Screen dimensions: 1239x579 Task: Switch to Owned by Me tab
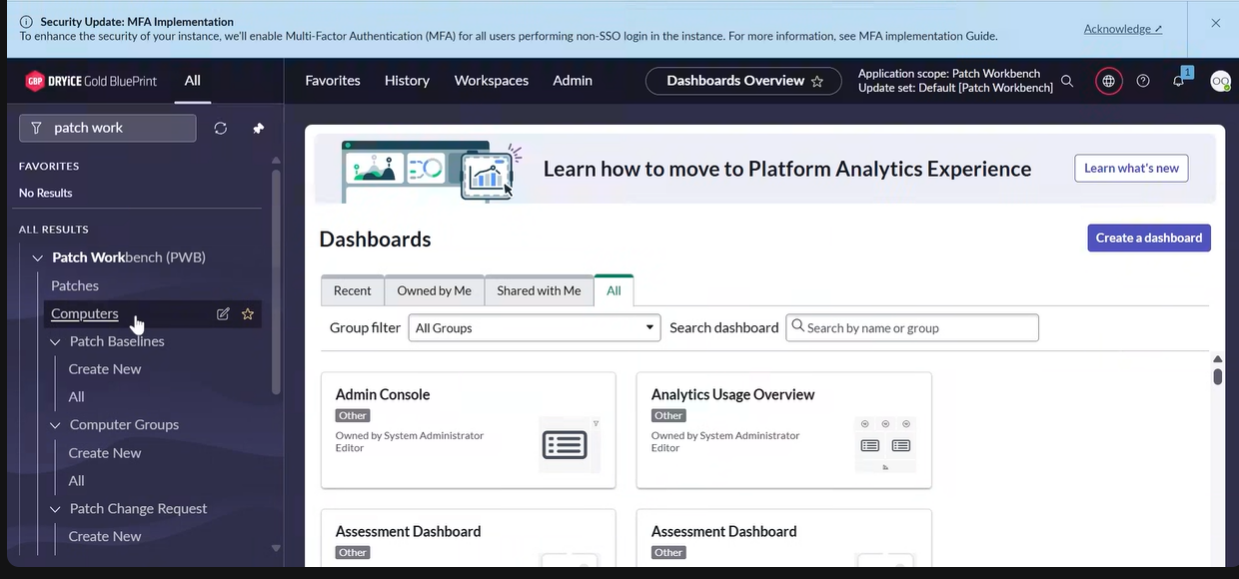point(434,291)
